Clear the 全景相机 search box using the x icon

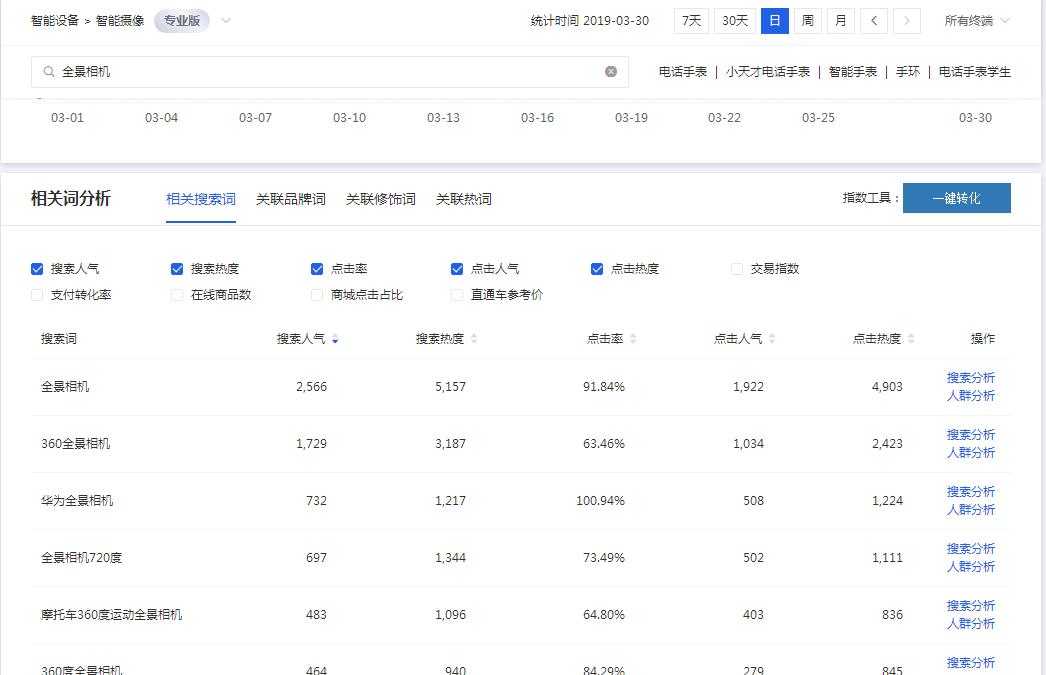pos(609,71)
